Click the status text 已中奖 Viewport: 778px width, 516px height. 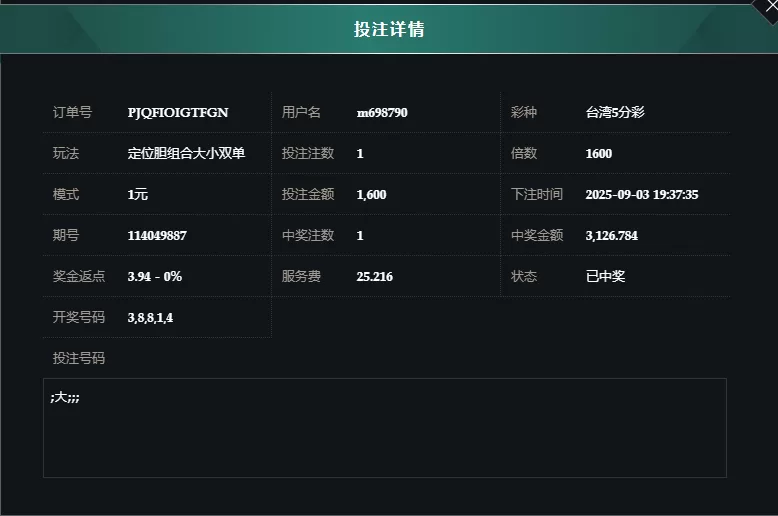tap(605, 276)
